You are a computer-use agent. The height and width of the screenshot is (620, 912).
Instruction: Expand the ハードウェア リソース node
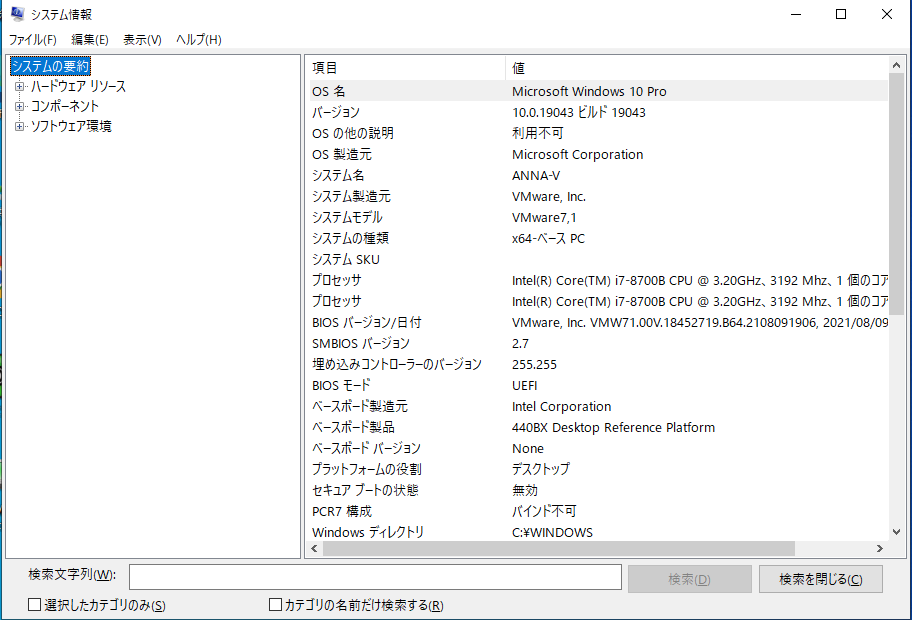19,87
